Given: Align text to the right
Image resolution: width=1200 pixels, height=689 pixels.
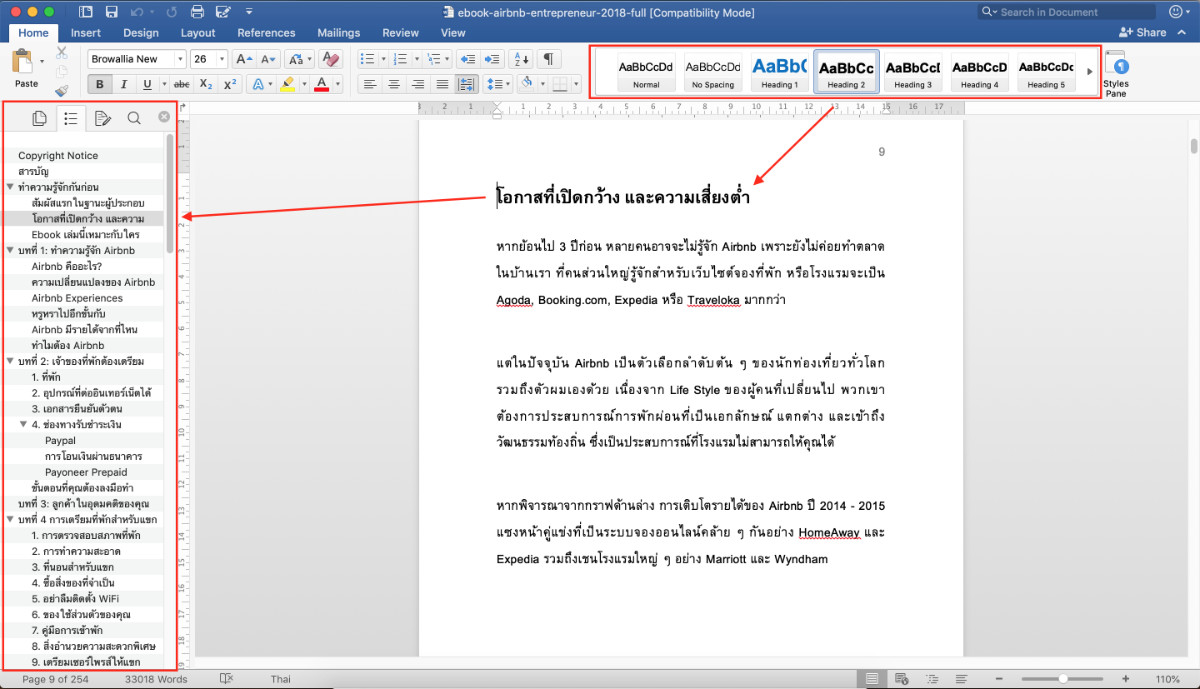Looking at the screenshot, I should tap(418, 84).
